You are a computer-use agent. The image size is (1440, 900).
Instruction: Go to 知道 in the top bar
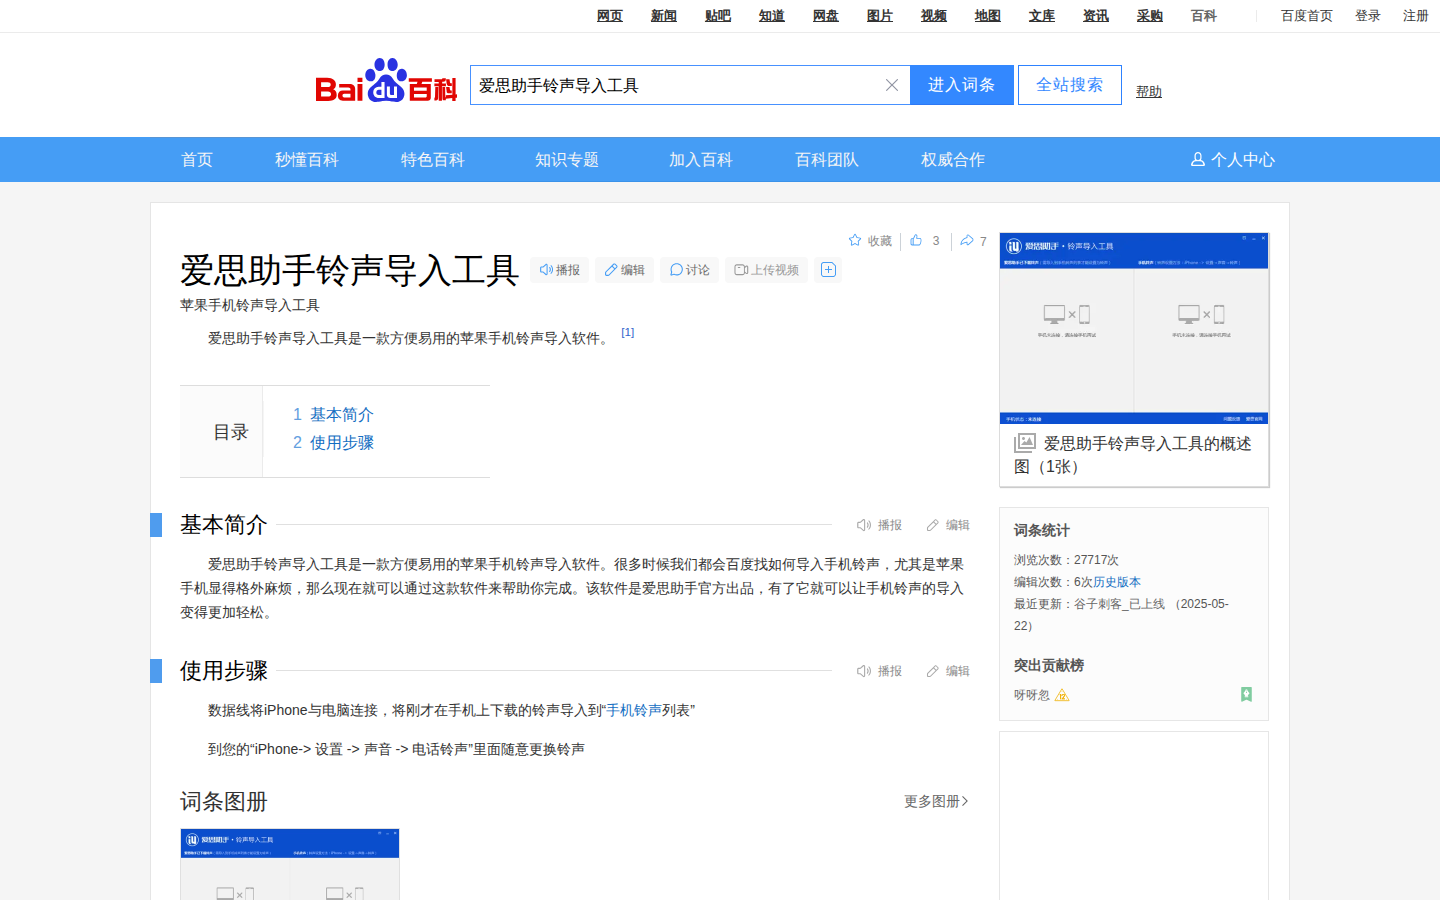pyautogui.click(x=772, y=16)
